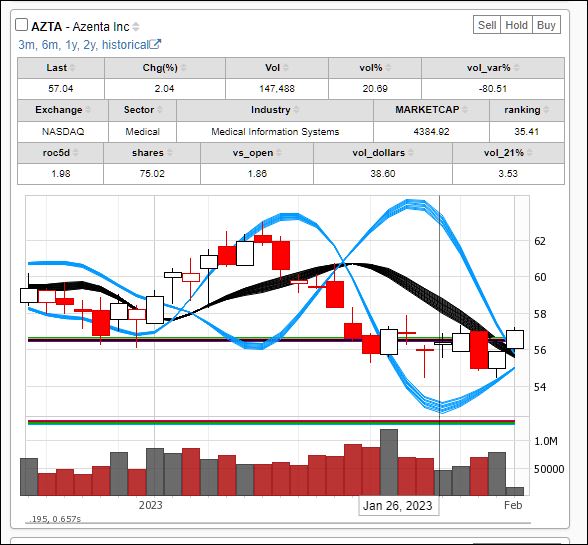This screenshot has height=545, width=588.
Task: Sort by the vol_var% column header
Action: pos(493,68)
